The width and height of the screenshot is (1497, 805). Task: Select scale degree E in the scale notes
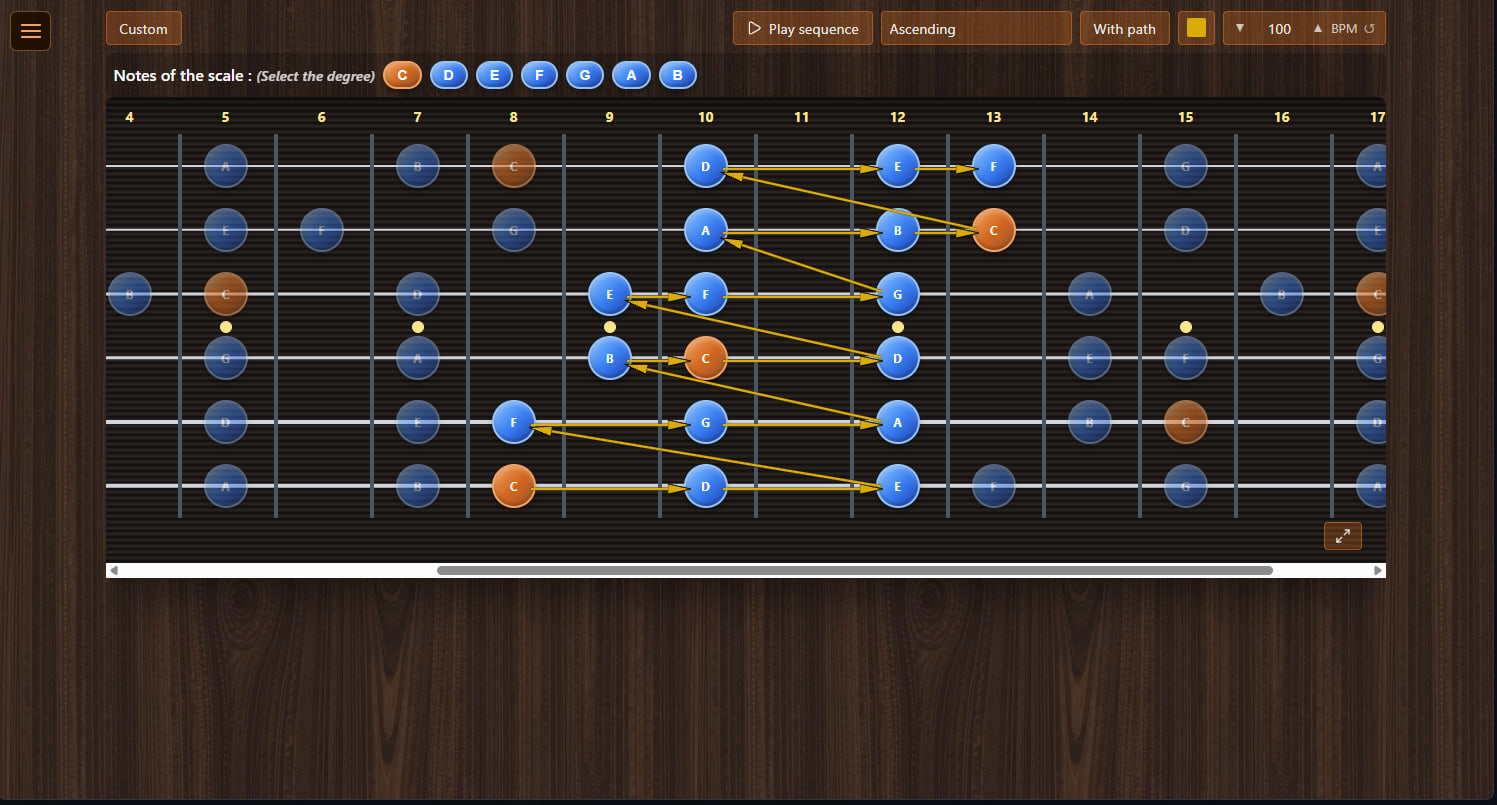[494, 75]
